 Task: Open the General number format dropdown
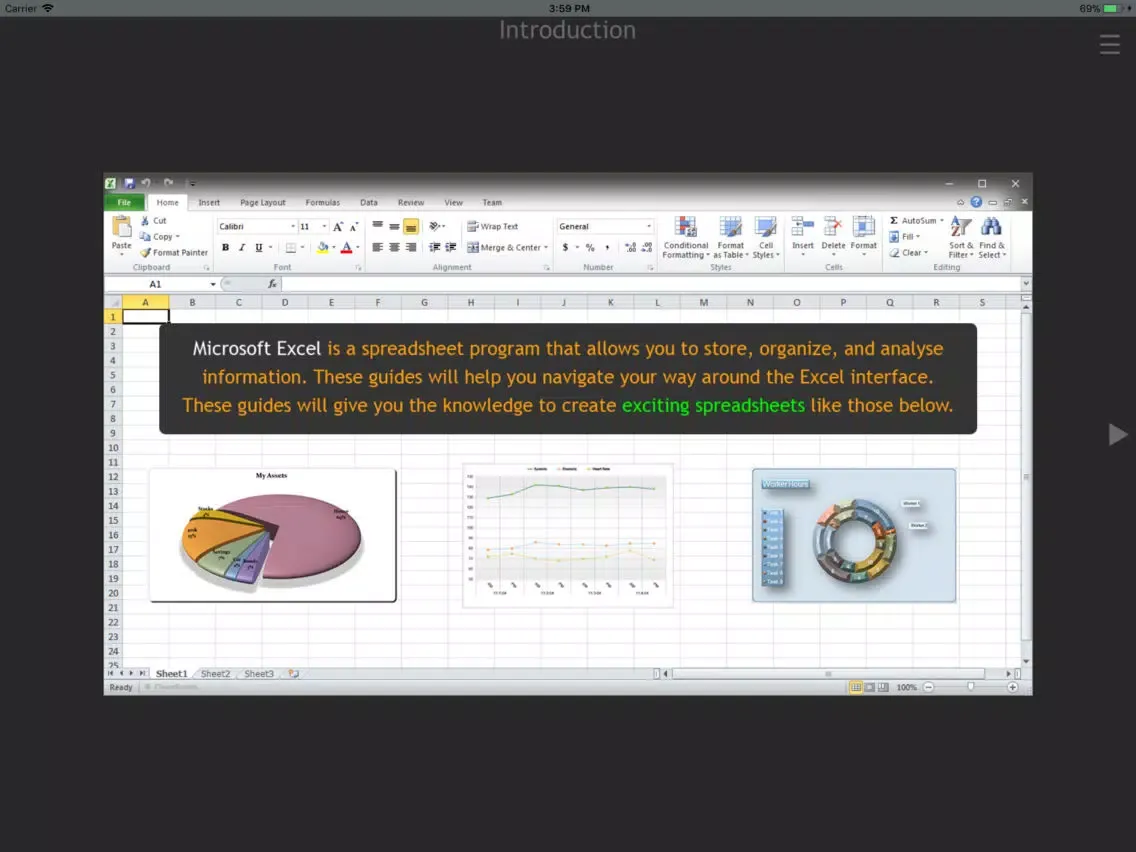(x=648, y=227)
